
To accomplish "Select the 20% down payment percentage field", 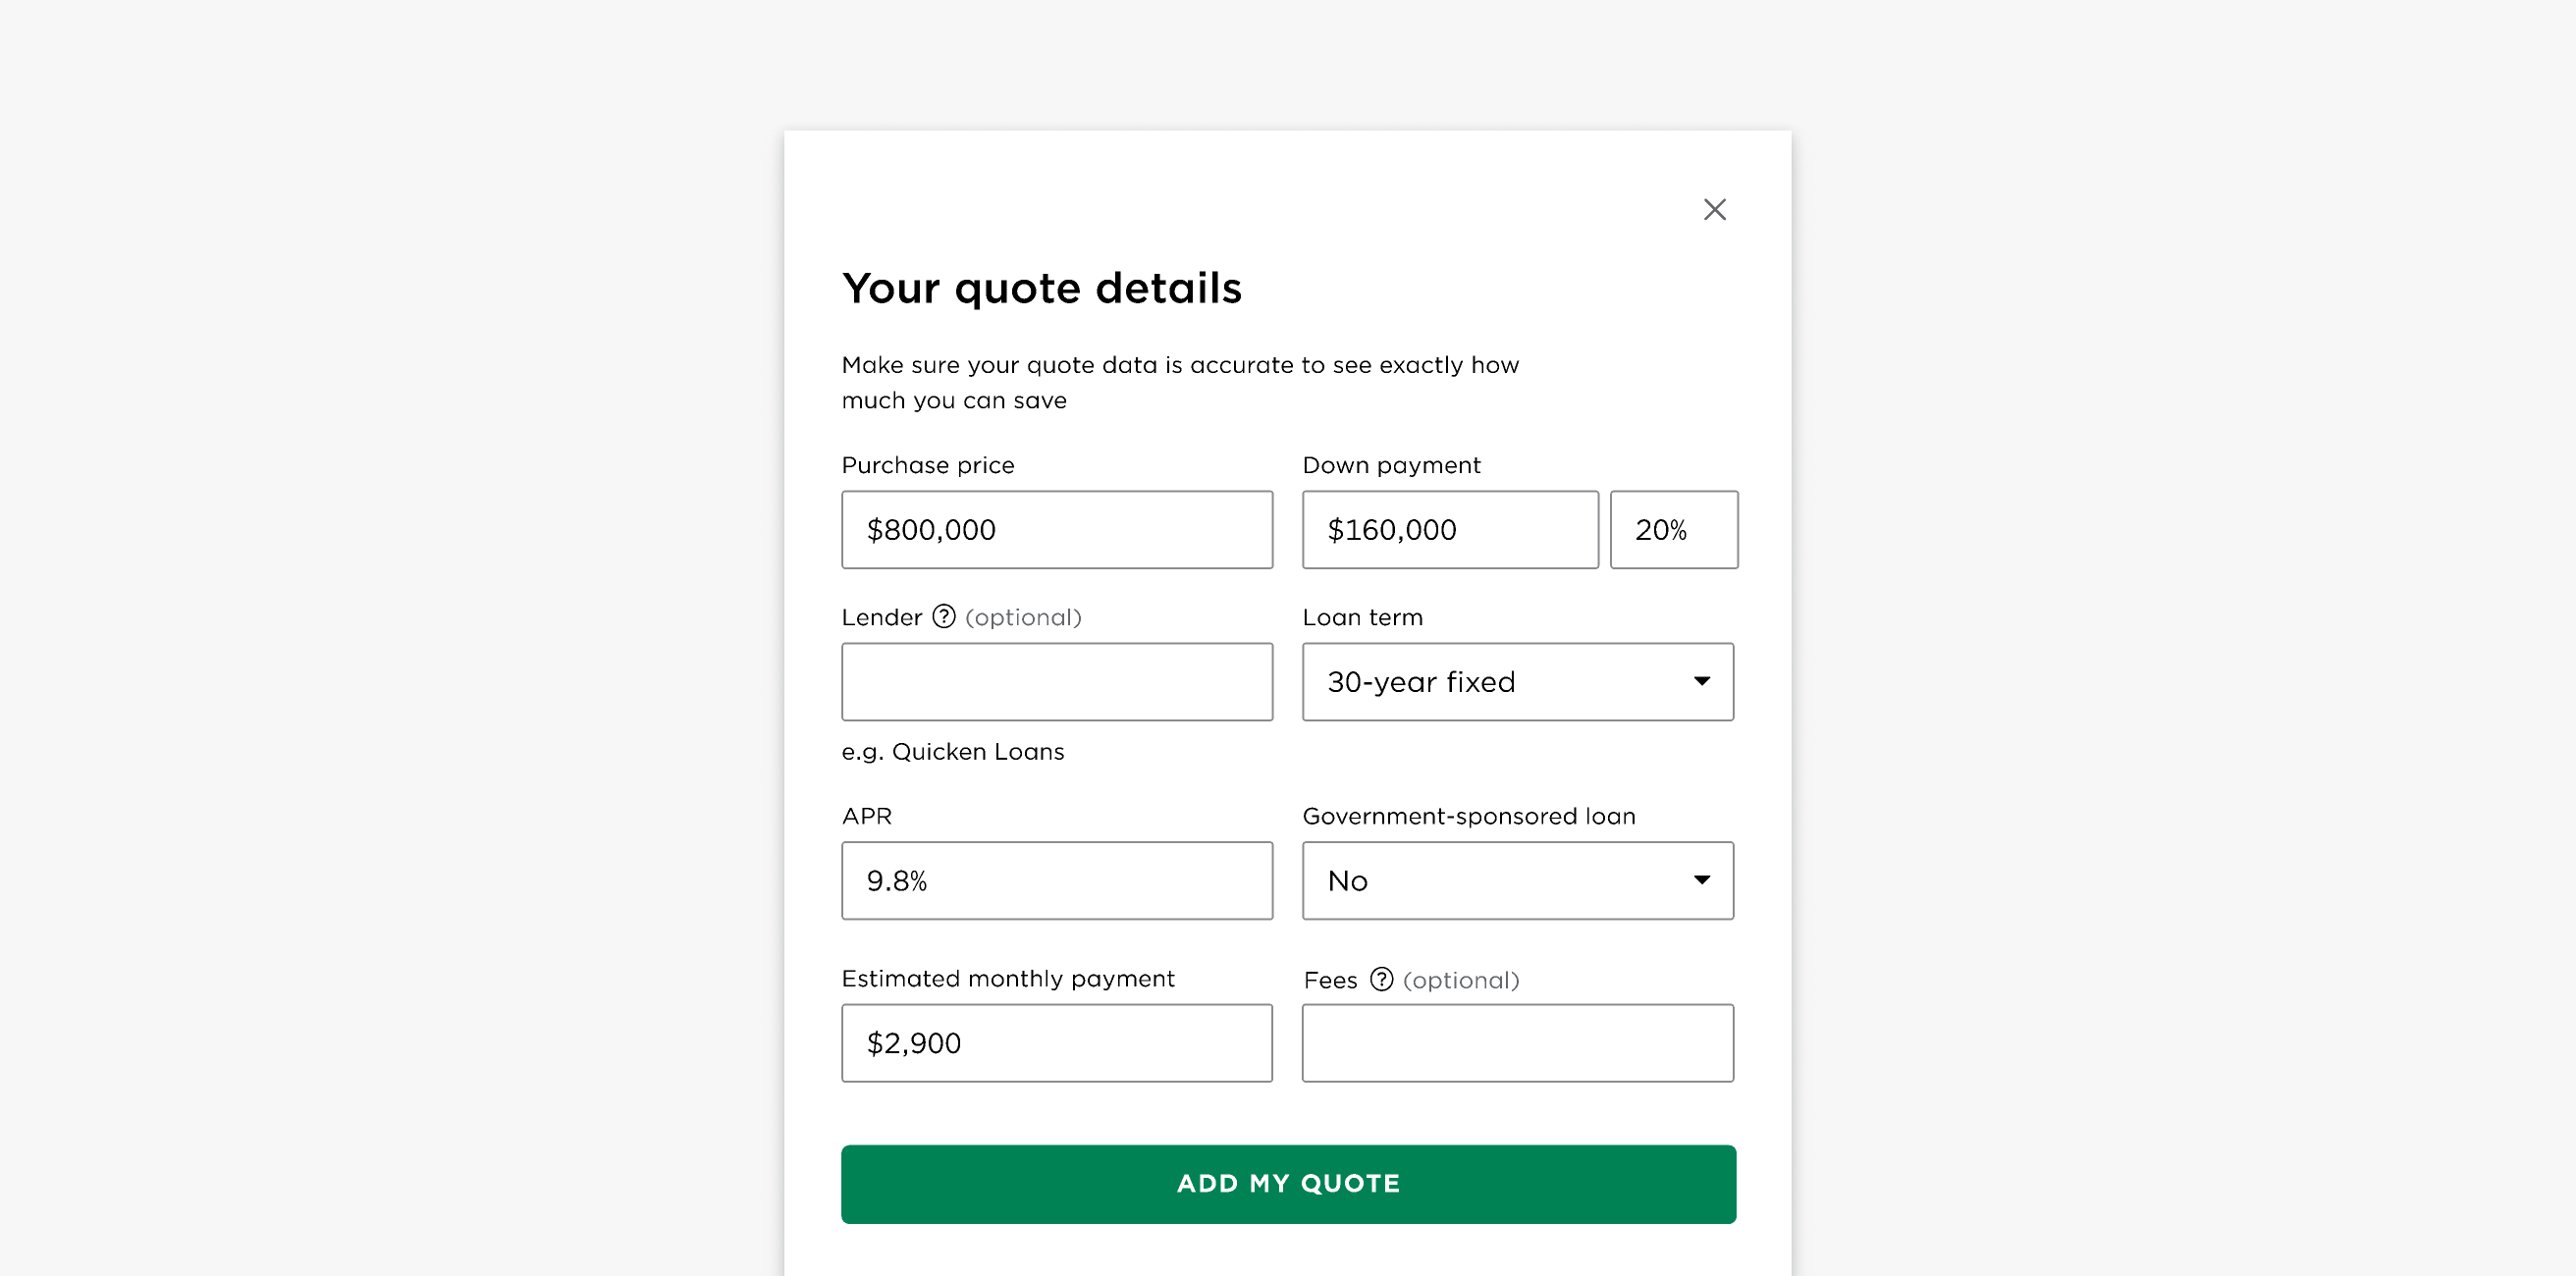I will click(x=1673, y=529).
